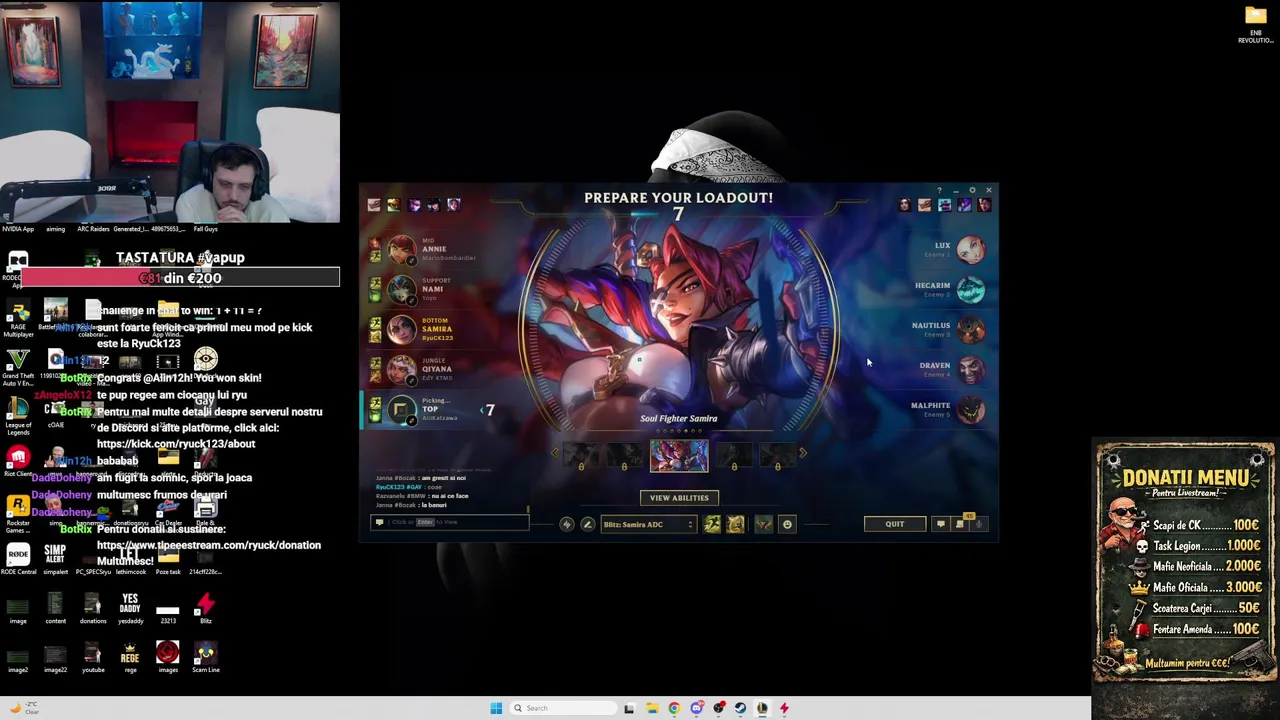This screenshot has width=1280, height=720.
Task: Open the tipeeestream donation link in chat
Action: [209, 545]
